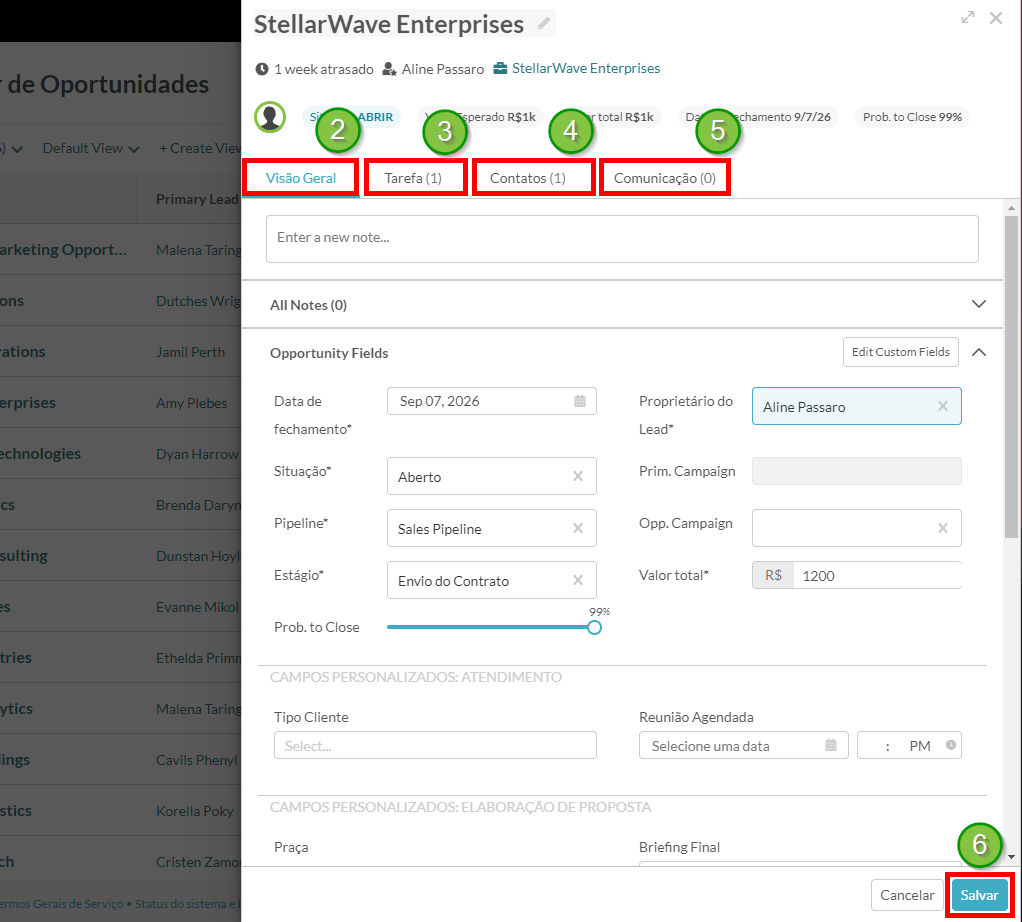
Task: Click the Prob. to Close slider handle
Action: click(x=594, y=627)
